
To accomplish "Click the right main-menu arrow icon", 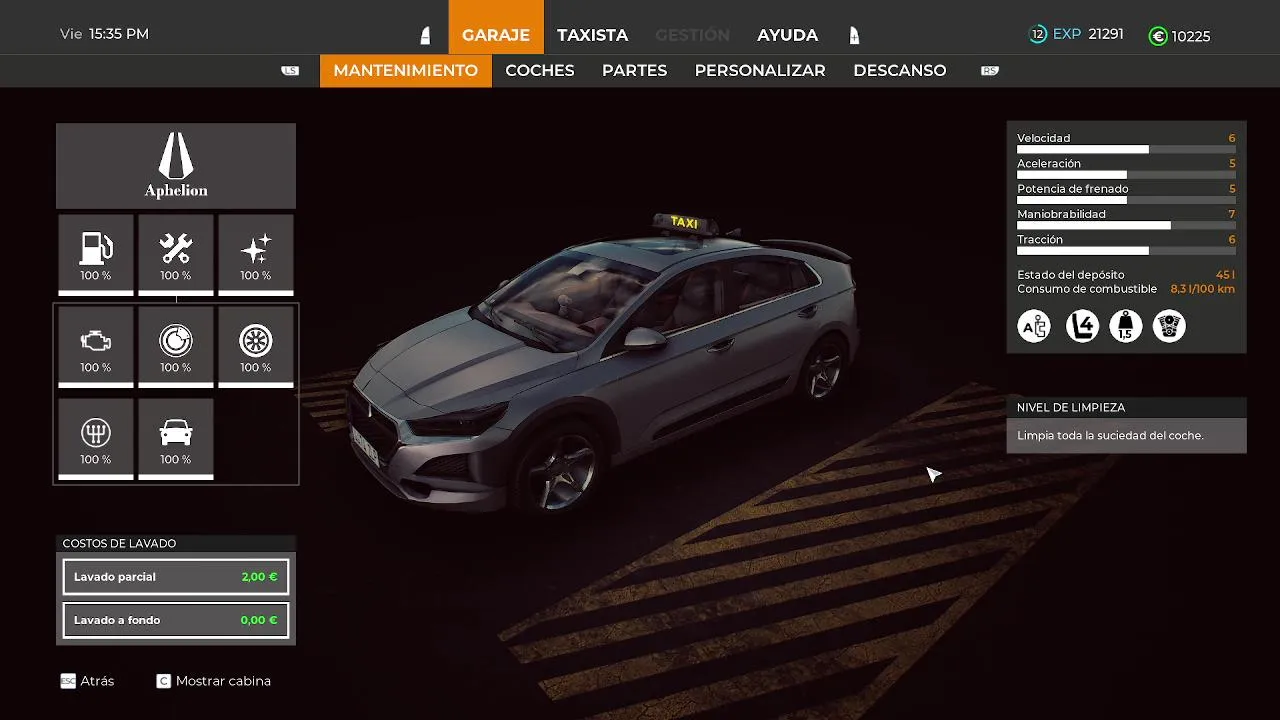I will tap(854, 35).
